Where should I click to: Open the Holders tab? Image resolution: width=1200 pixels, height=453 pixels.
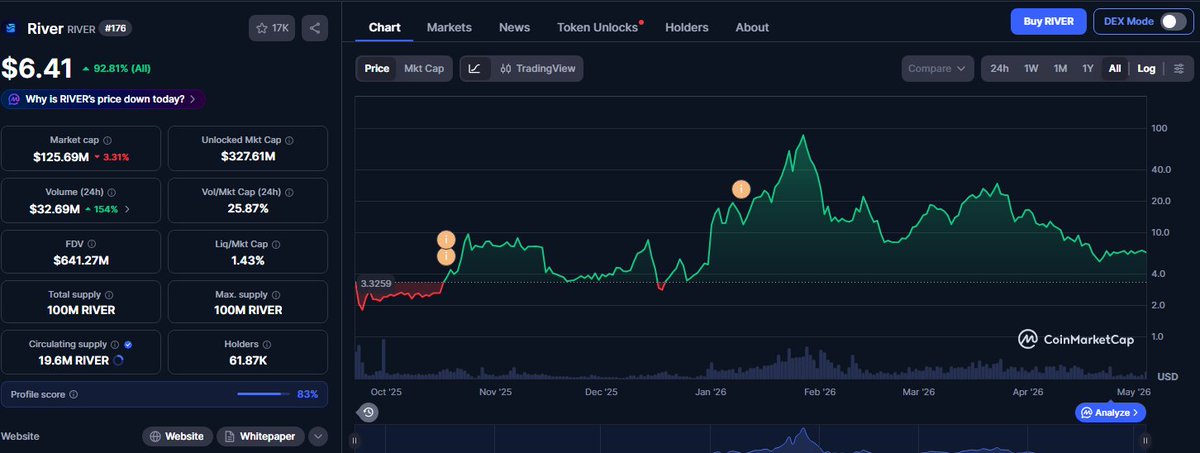tap(686, 27)
